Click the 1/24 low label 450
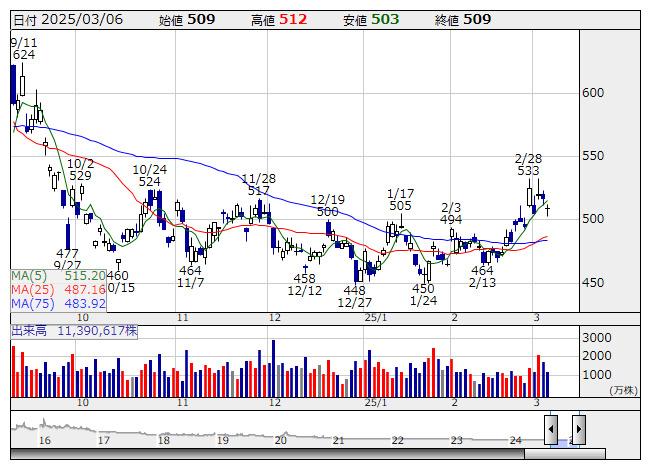 tap(423, 288)
